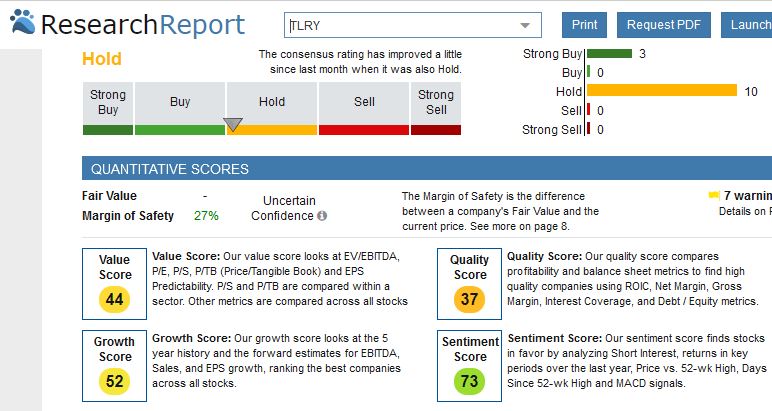Click the 7 warnings link
This screenshot has width=772, height=411.
click(x=747, y=195)
